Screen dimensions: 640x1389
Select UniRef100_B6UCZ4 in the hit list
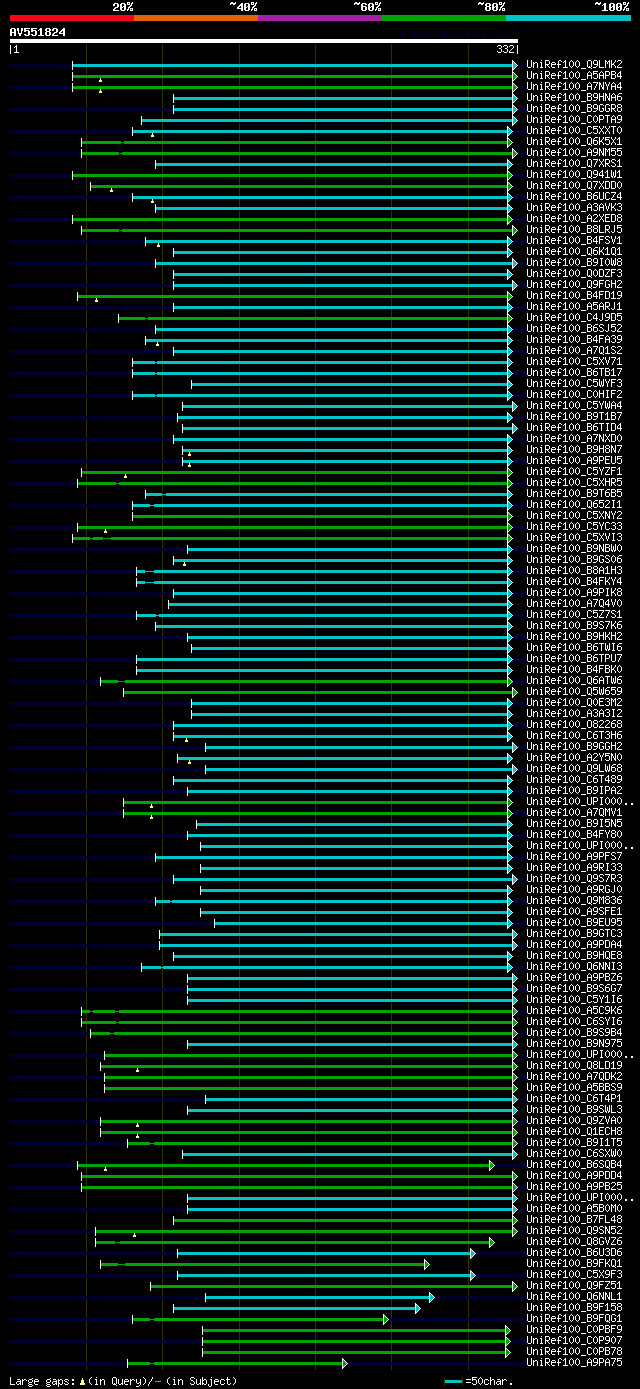pos(574,196)
